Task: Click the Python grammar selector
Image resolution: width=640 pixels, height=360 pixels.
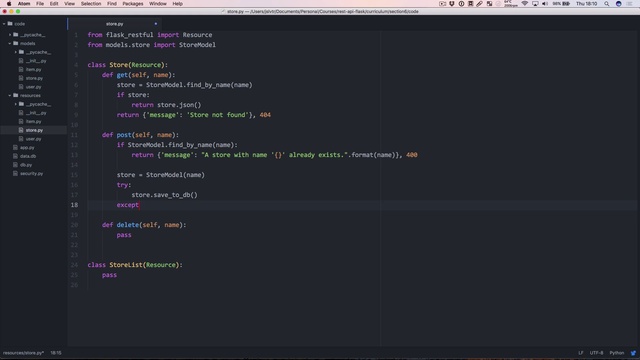Action: [x=617, y=353]
